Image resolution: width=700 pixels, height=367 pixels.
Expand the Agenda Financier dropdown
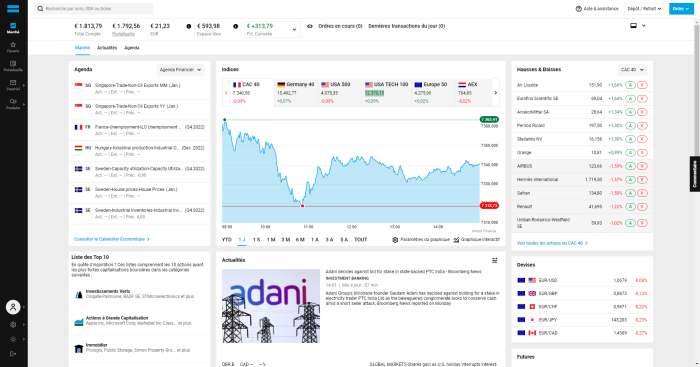(180, 70)
